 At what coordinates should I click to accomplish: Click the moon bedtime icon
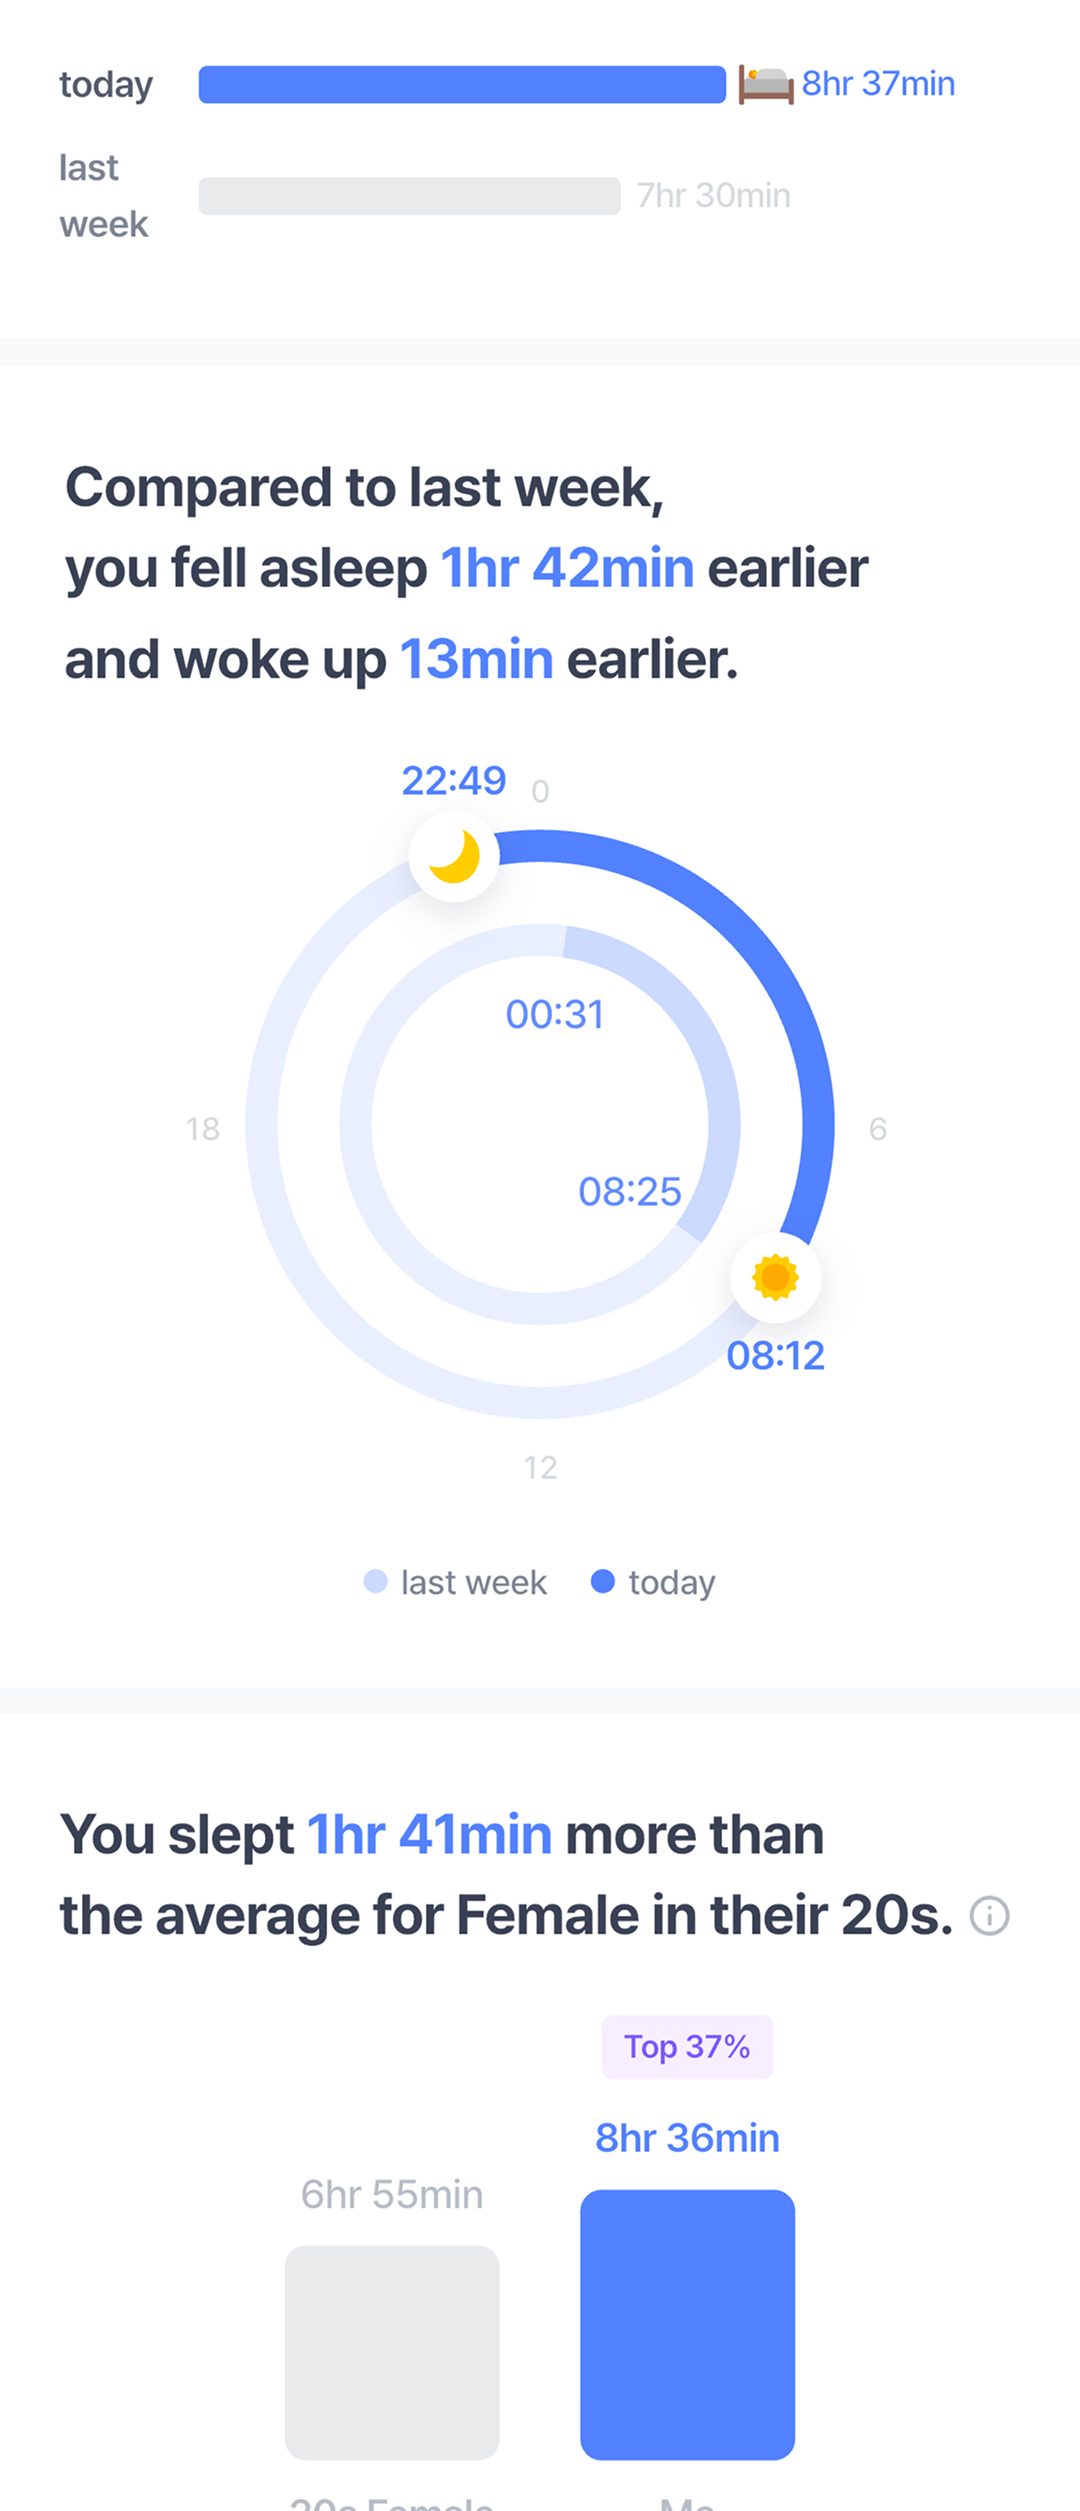(454, 857)
